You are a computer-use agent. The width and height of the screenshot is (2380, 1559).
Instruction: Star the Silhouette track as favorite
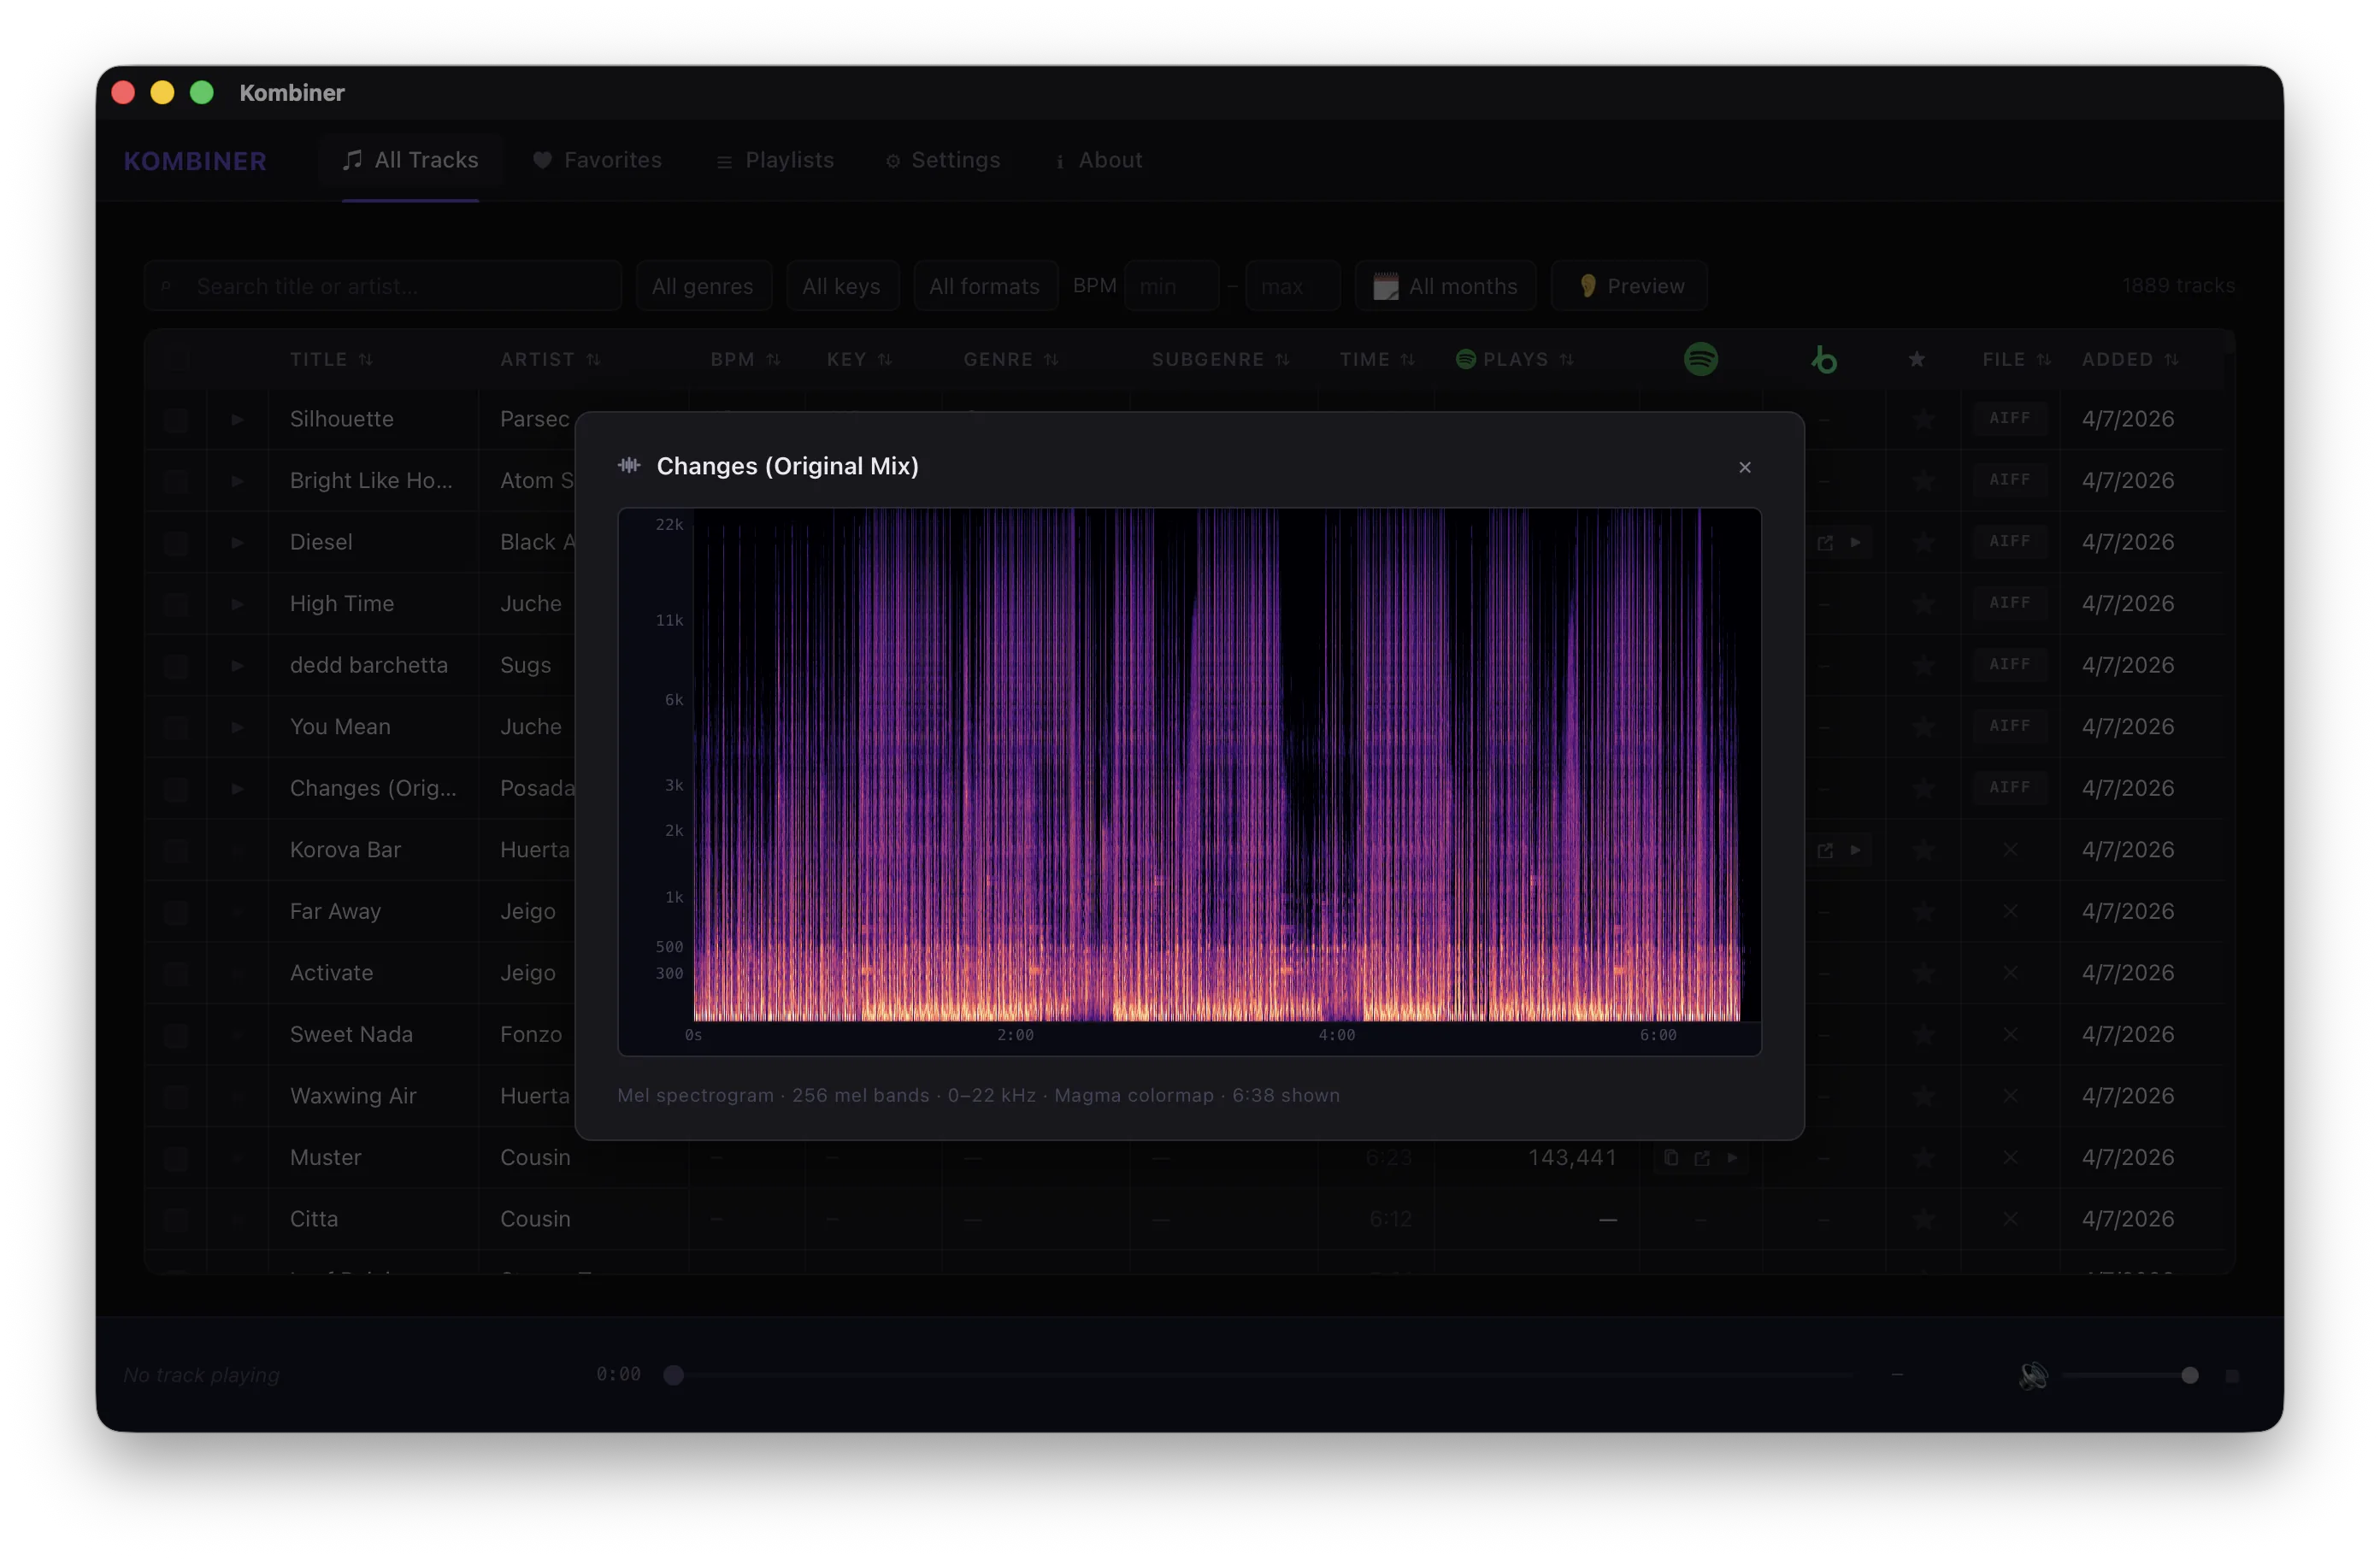1923,419
